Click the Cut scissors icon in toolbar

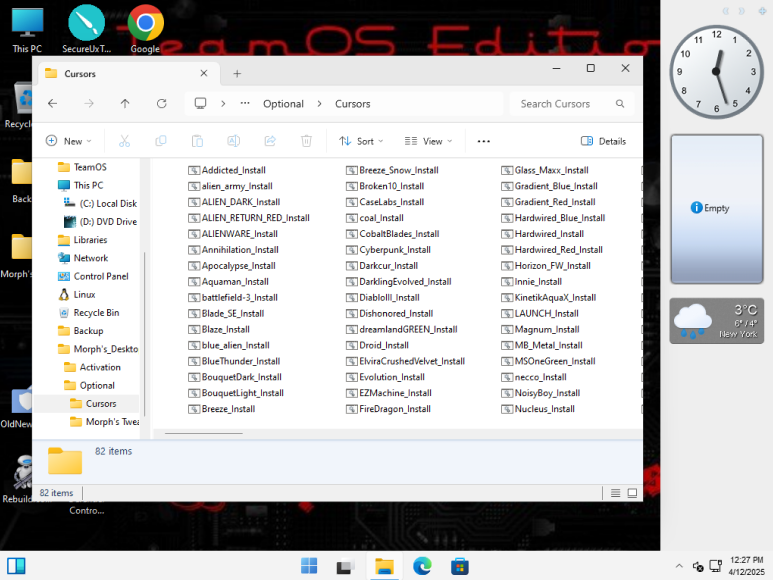124,141
